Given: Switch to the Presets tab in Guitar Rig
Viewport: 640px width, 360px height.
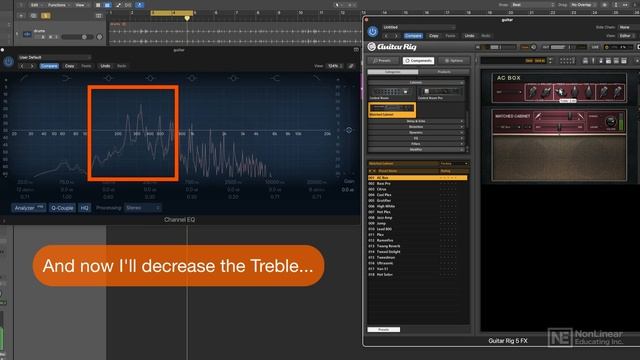Looking at the screenshot, I should click(382, 60).
